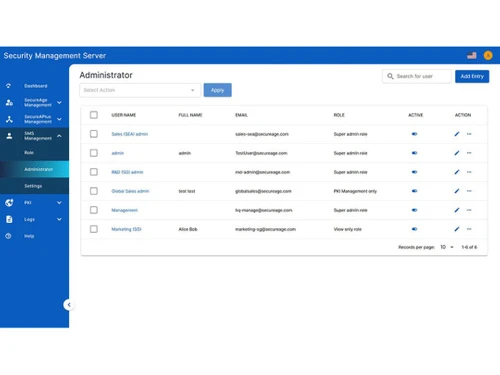Click the ROLE column header
This screenshot has height=375, width=500.
click(x=339, y=115)
